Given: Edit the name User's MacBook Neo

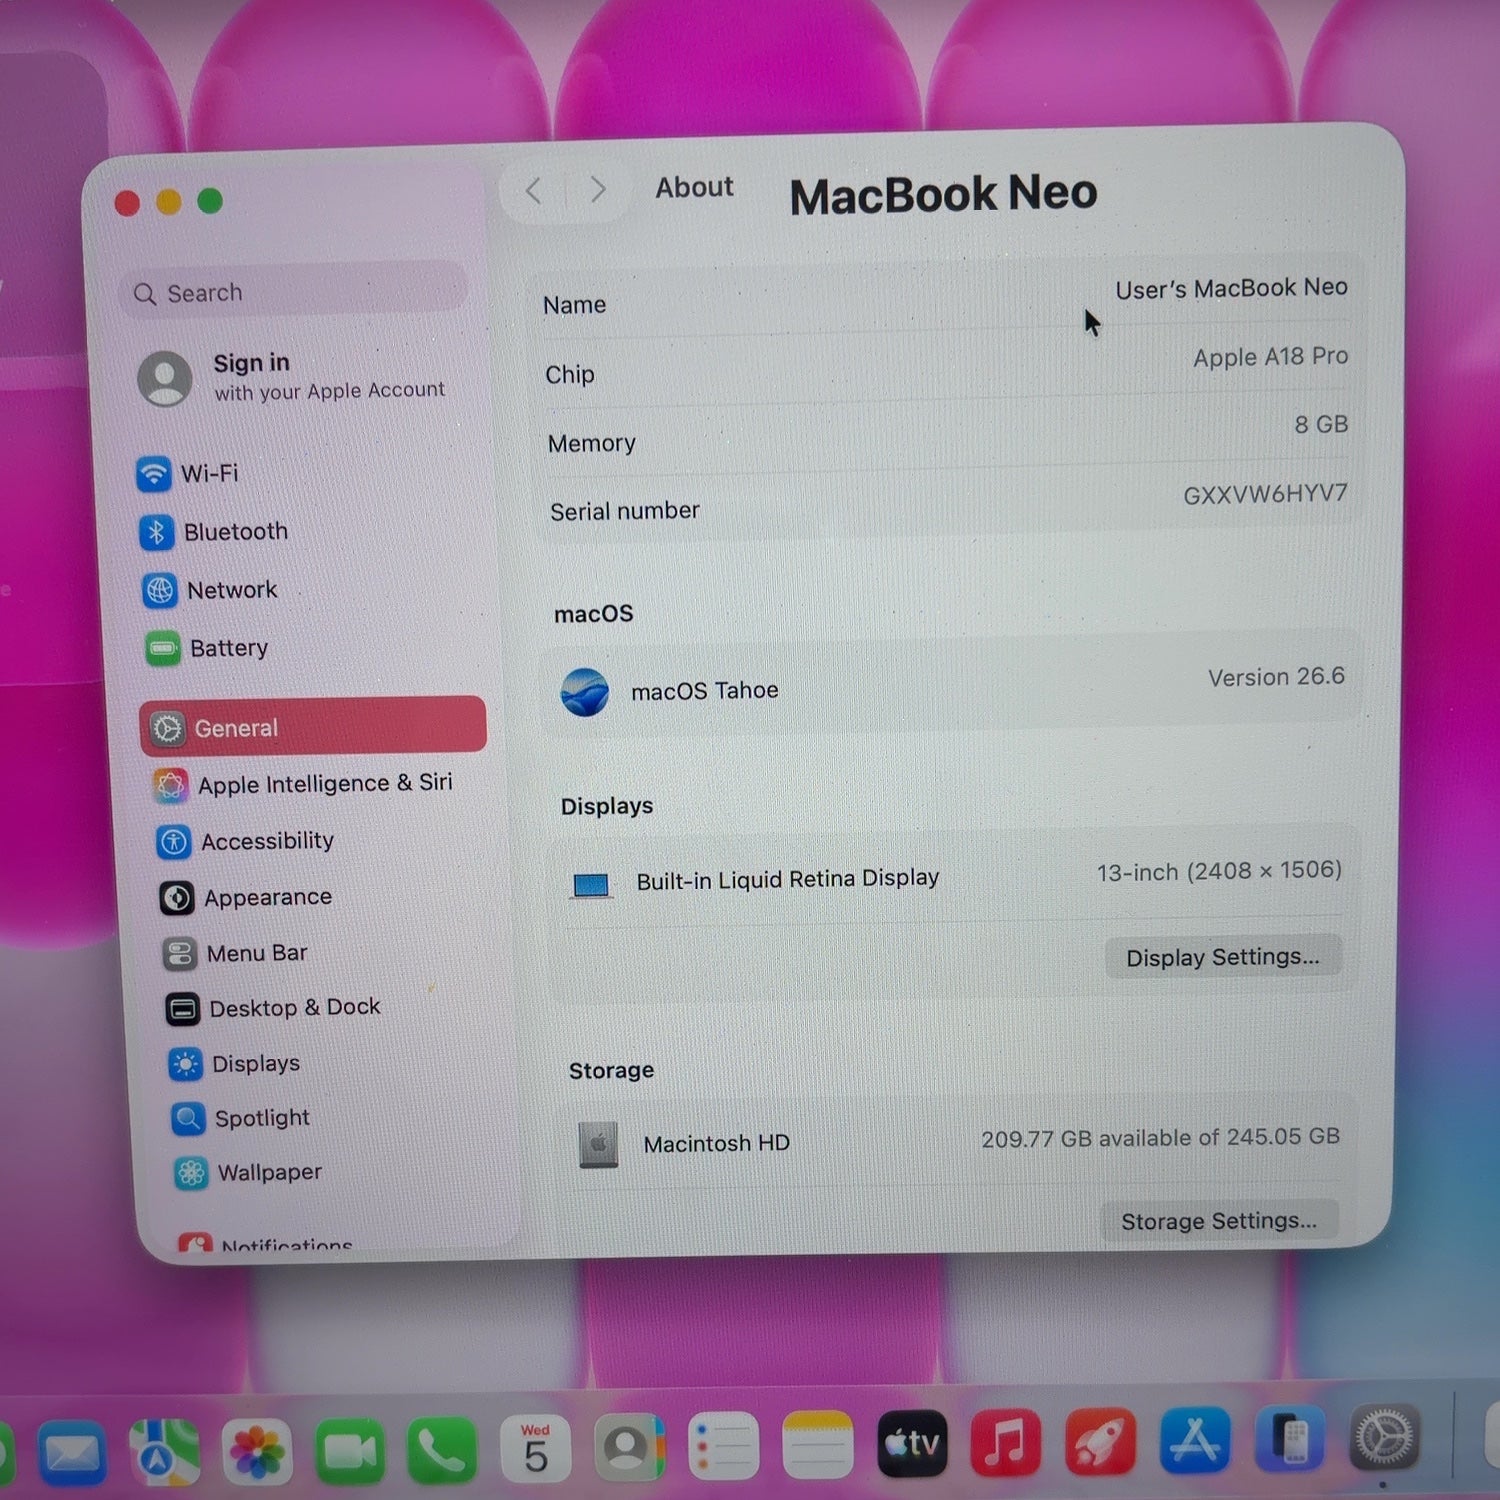Looking at the screenshot, I should (1231, 288).
